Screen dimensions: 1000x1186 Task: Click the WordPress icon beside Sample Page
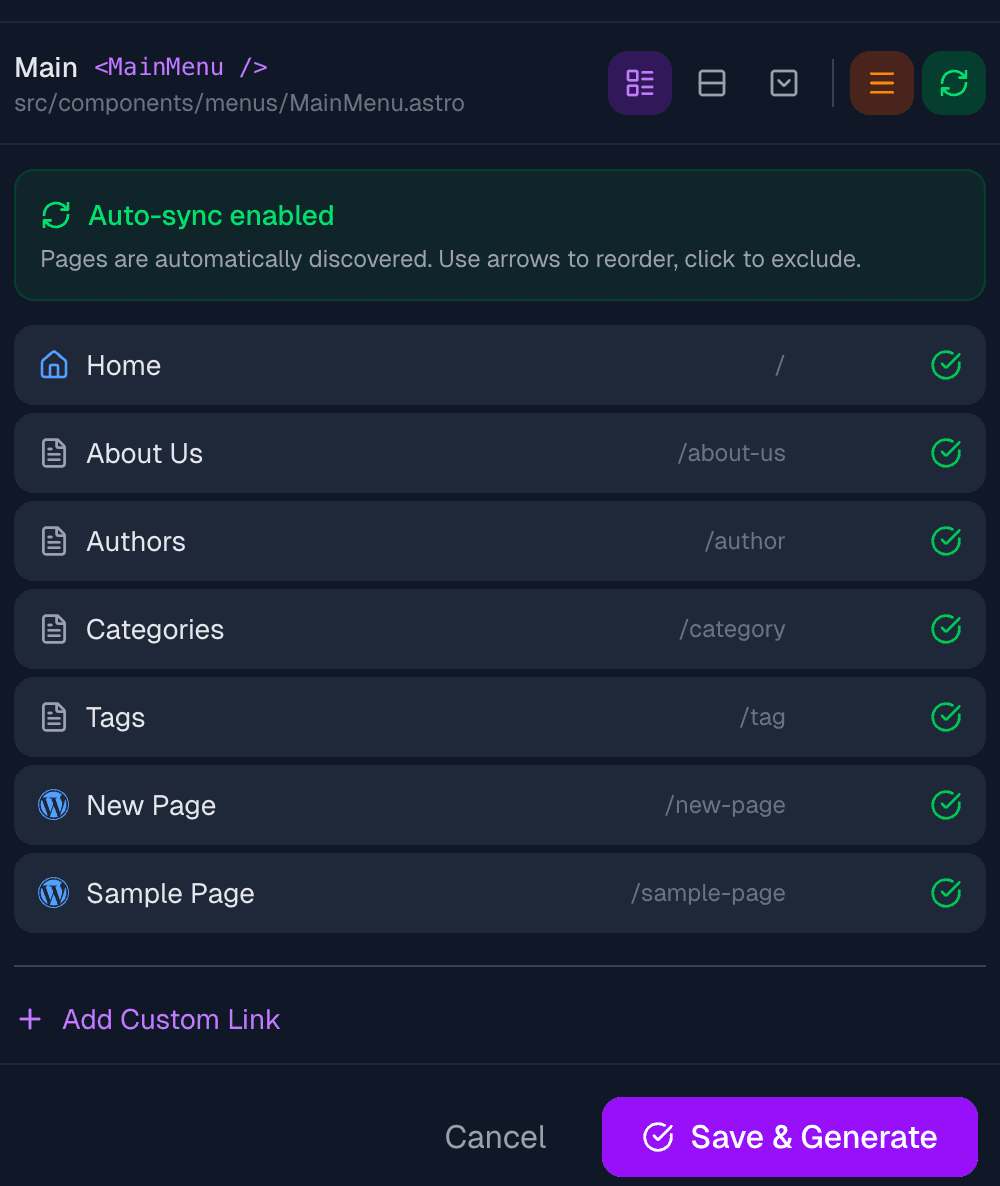(x=53, y=893)
